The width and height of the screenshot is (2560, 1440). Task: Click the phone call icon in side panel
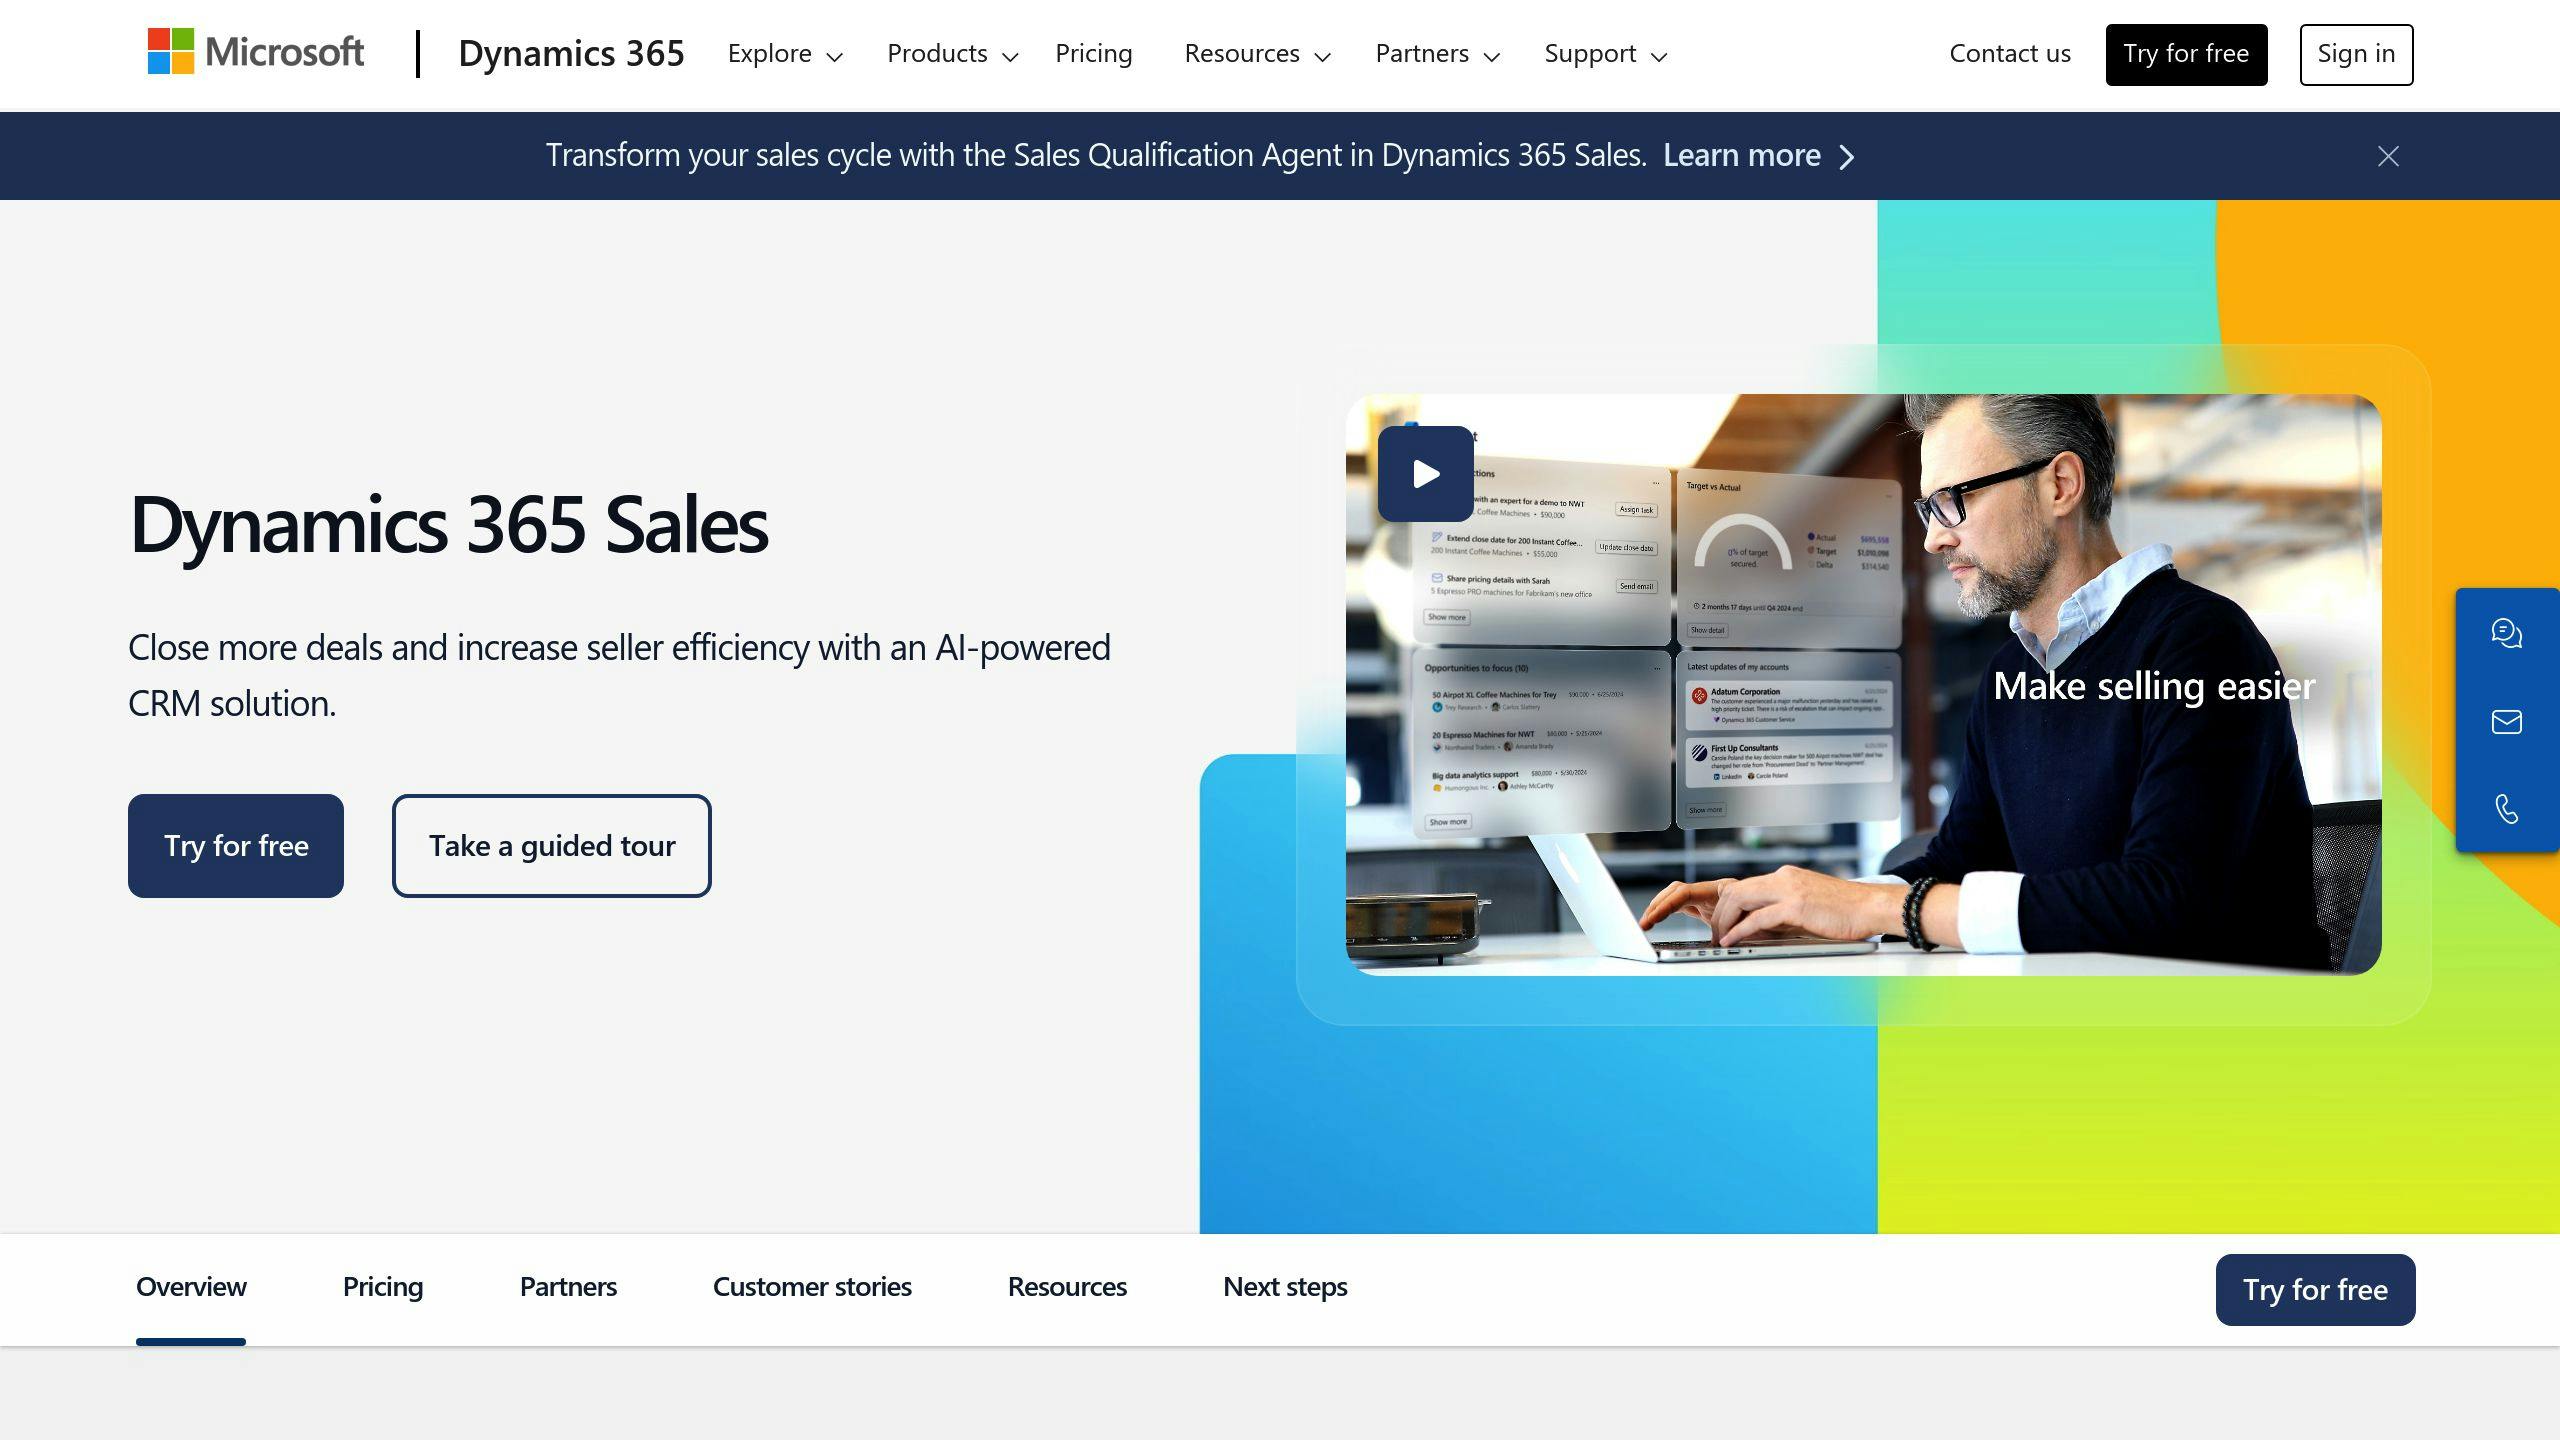click(2506, 808)
